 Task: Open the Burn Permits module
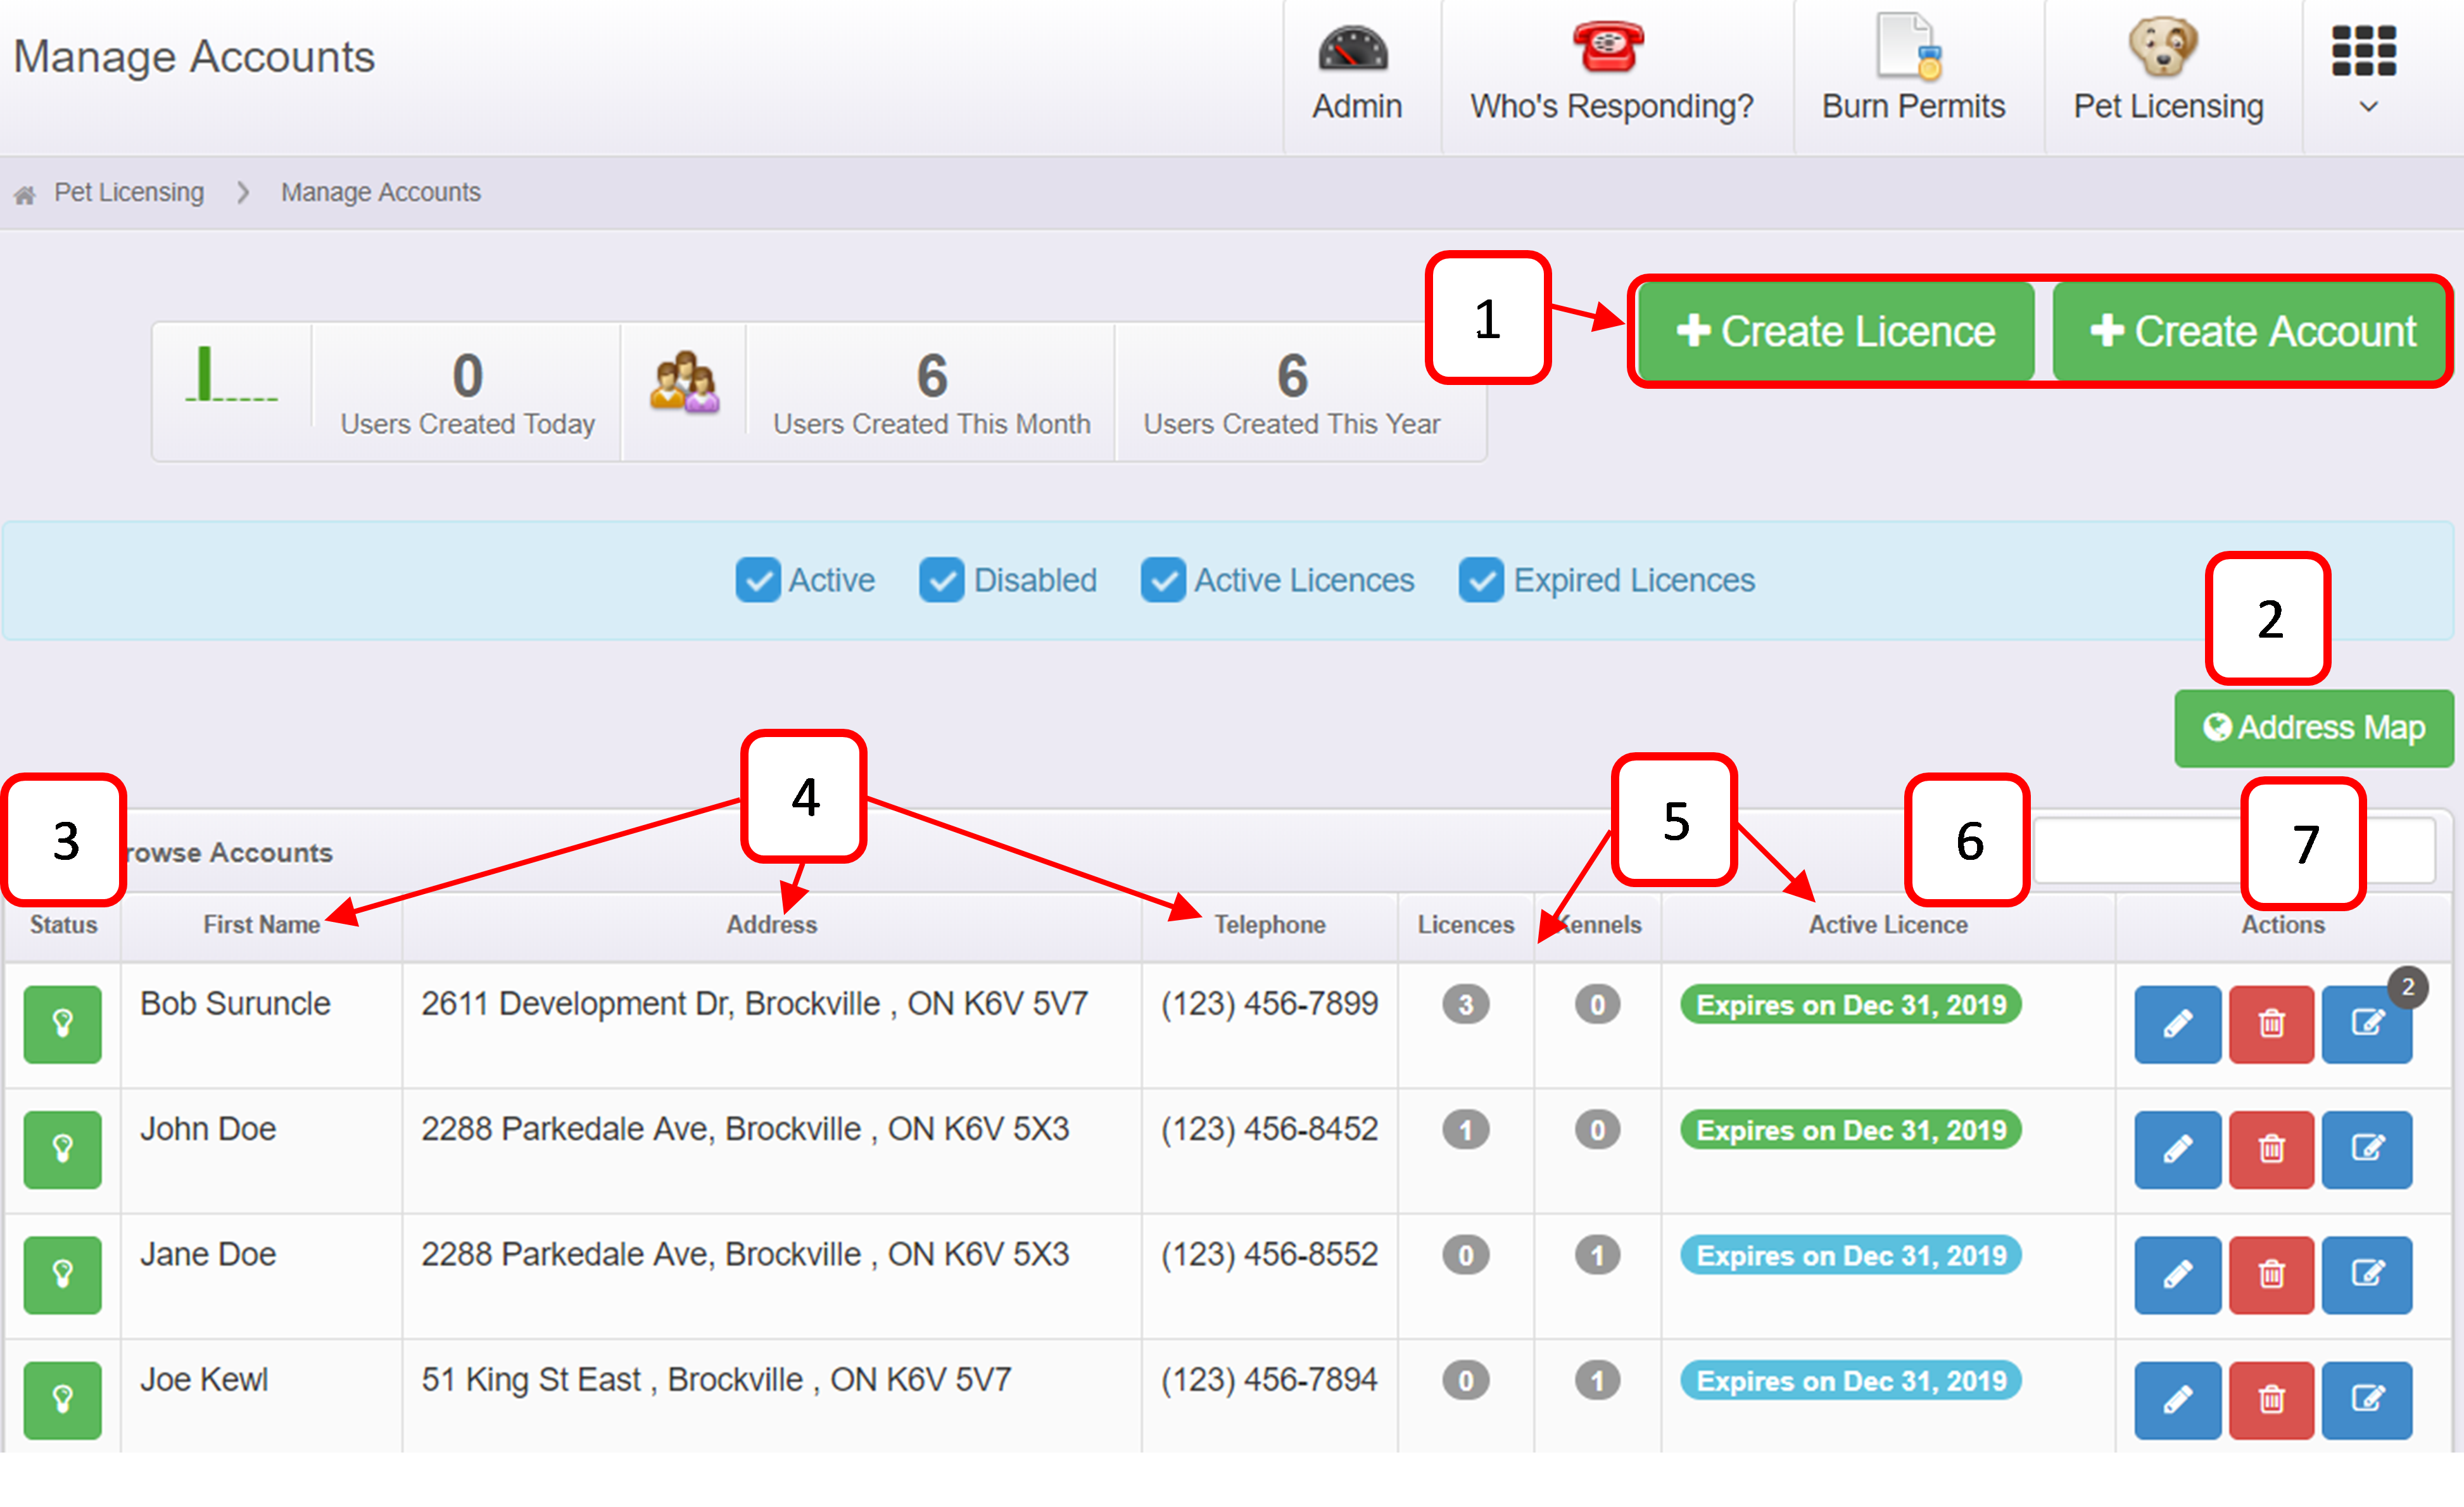coord(1912,76)
